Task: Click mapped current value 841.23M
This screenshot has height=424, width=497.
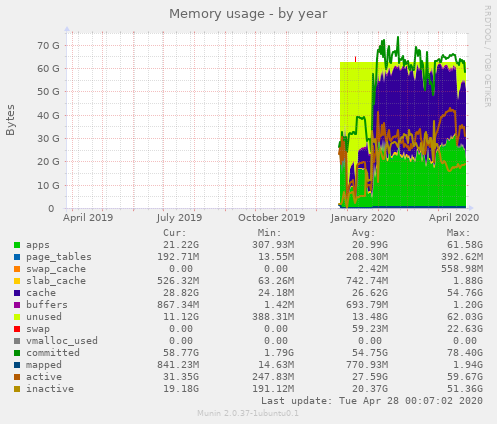Action: [x=178, y=365]
